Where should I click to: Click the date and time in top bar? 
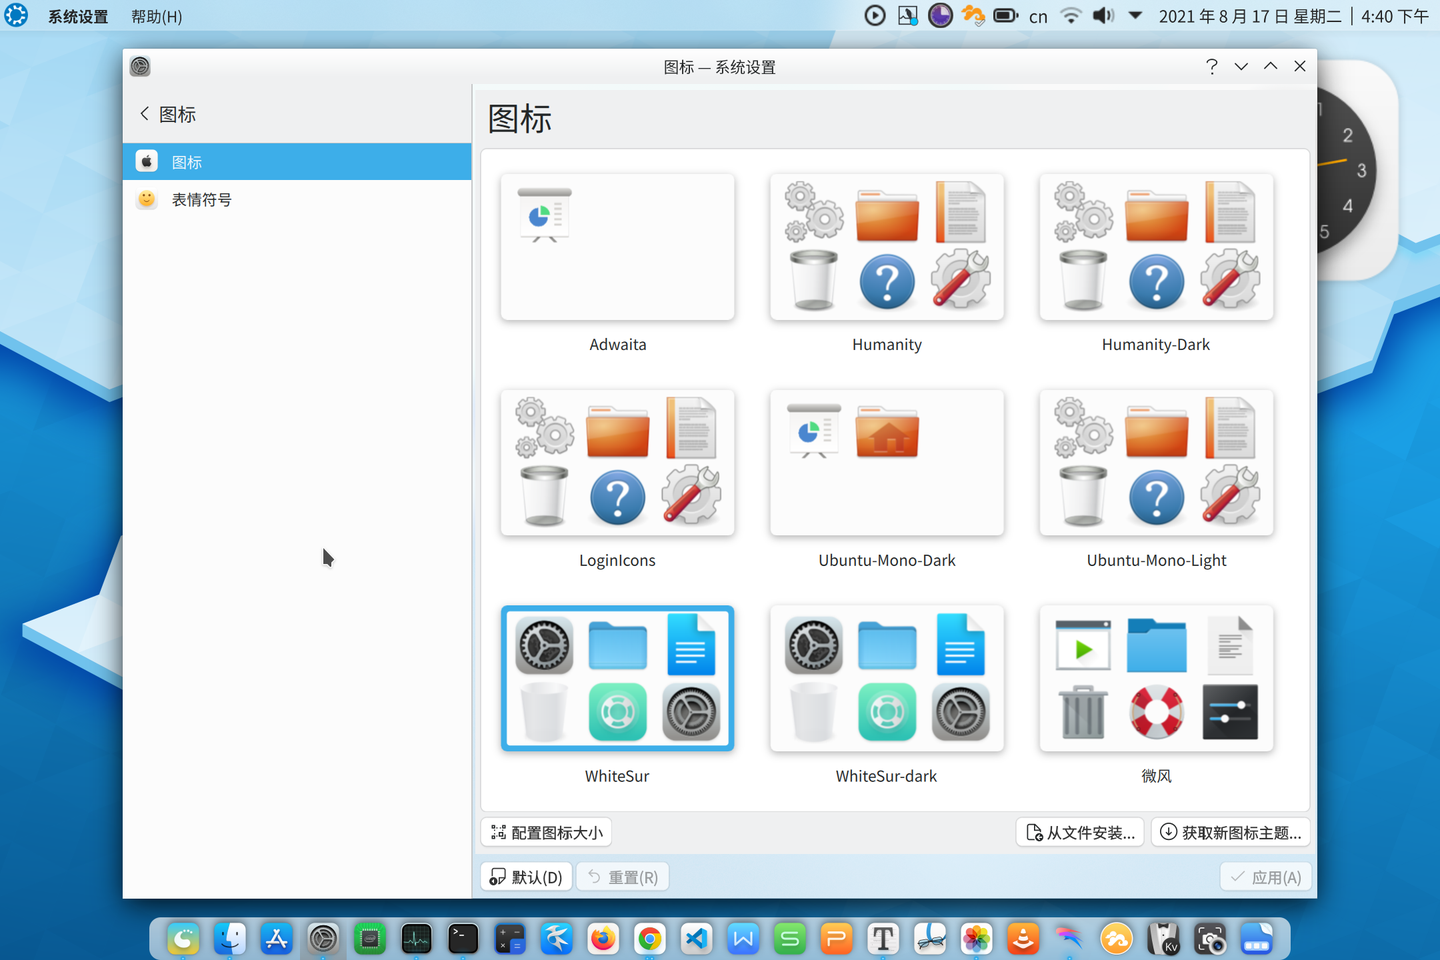1294,16
